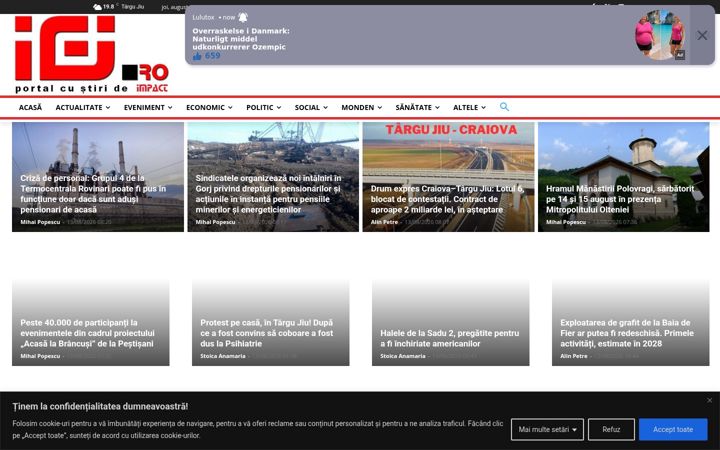Viewport: 720px width, 450px height.
Task: Open the Economic menu
Action: 209,107
